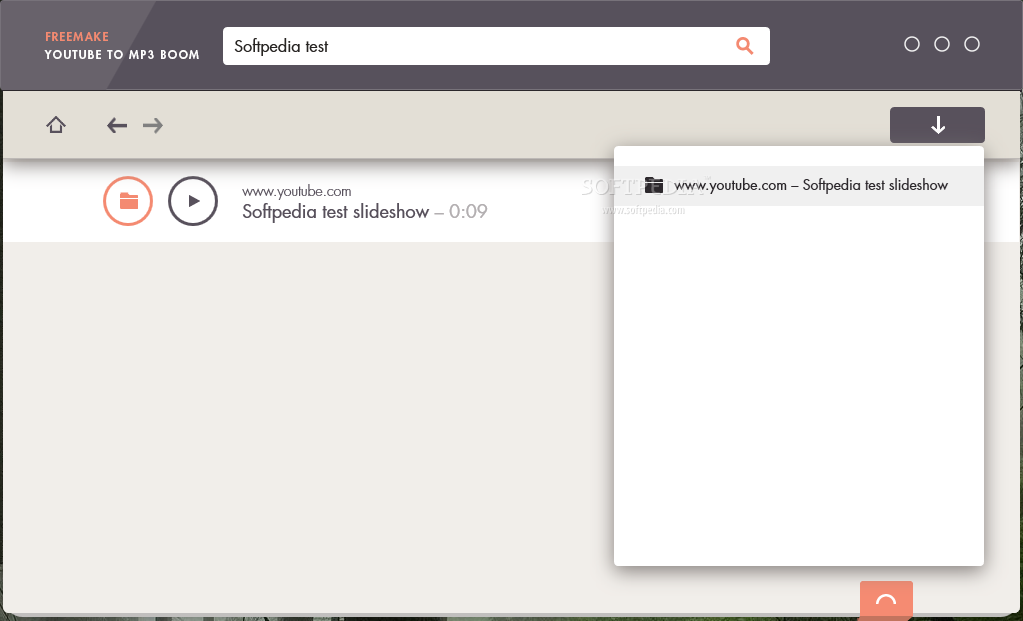Click the 0:09 track duration
1023x621 pixels.
click(468, 211)
